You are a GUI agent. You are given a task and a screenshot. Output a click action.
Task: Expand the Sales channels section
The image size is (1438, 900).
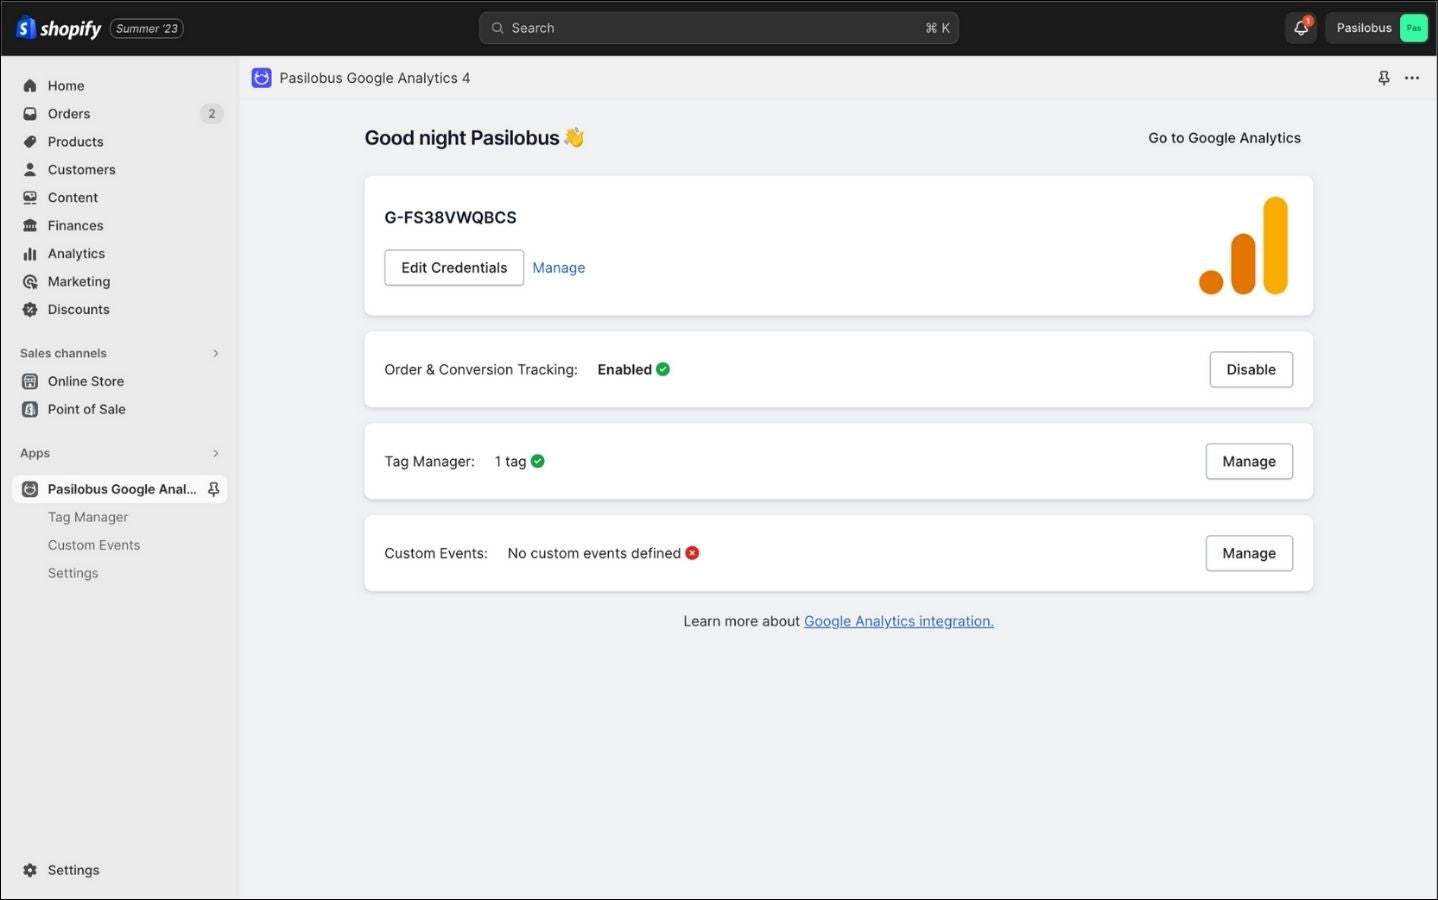point(215,353)
